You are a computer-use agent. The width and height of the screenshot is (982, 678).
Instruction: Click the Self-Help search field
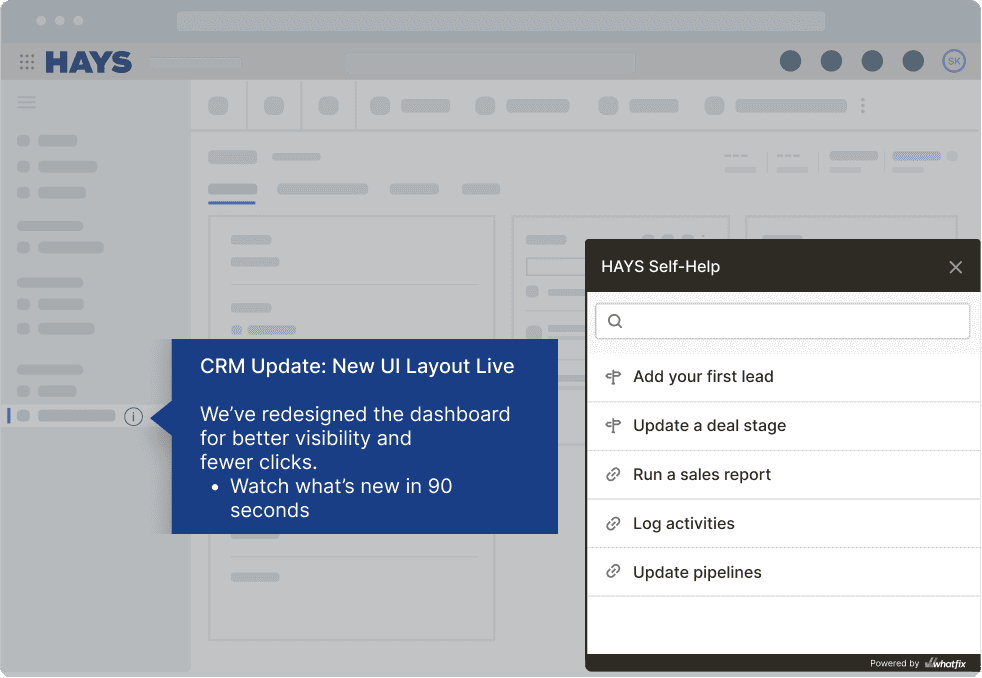tap(782, 321)
